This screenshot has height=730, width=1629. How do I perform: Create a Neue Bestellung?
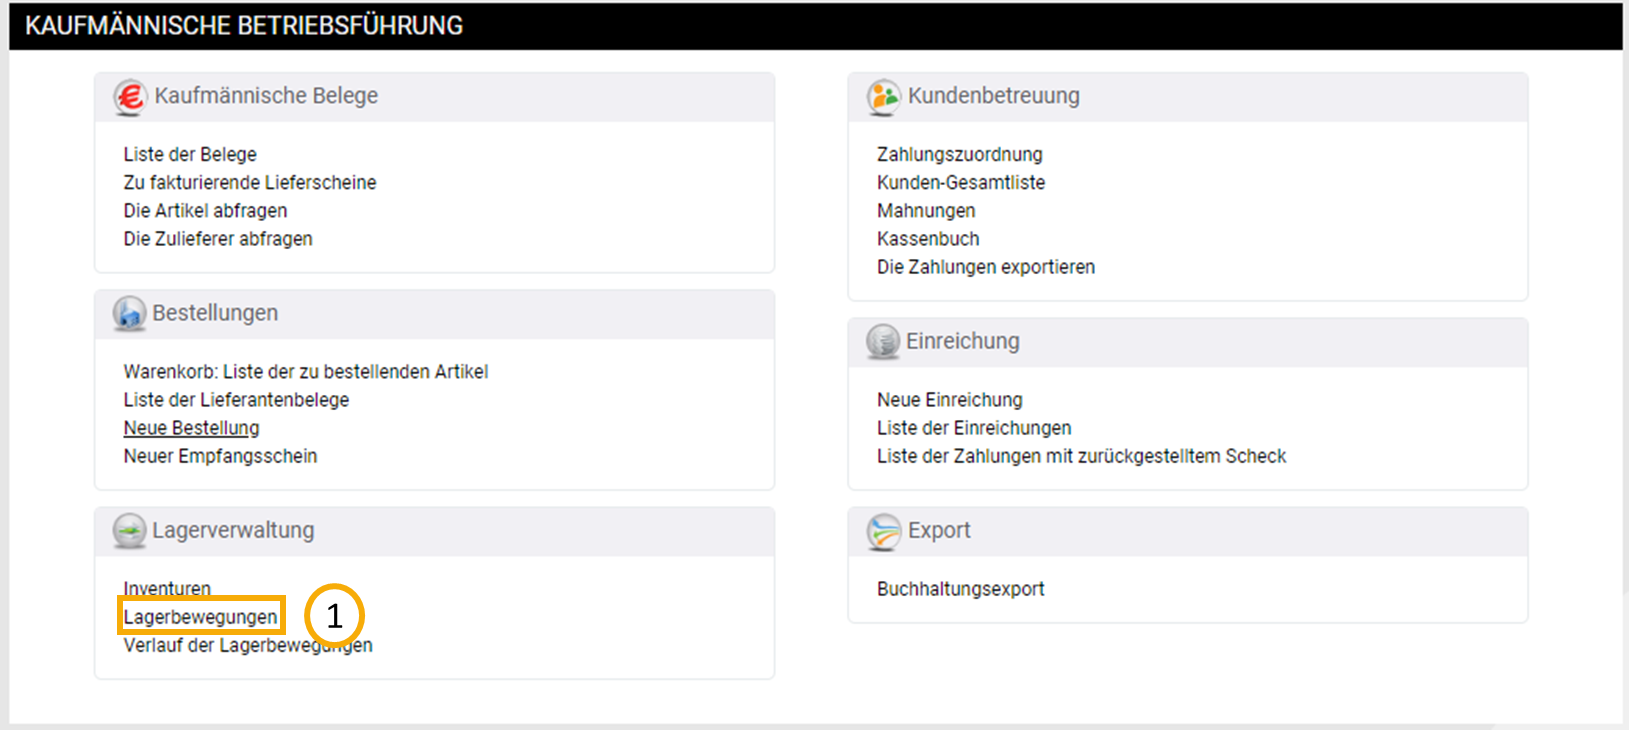point(191,427)
